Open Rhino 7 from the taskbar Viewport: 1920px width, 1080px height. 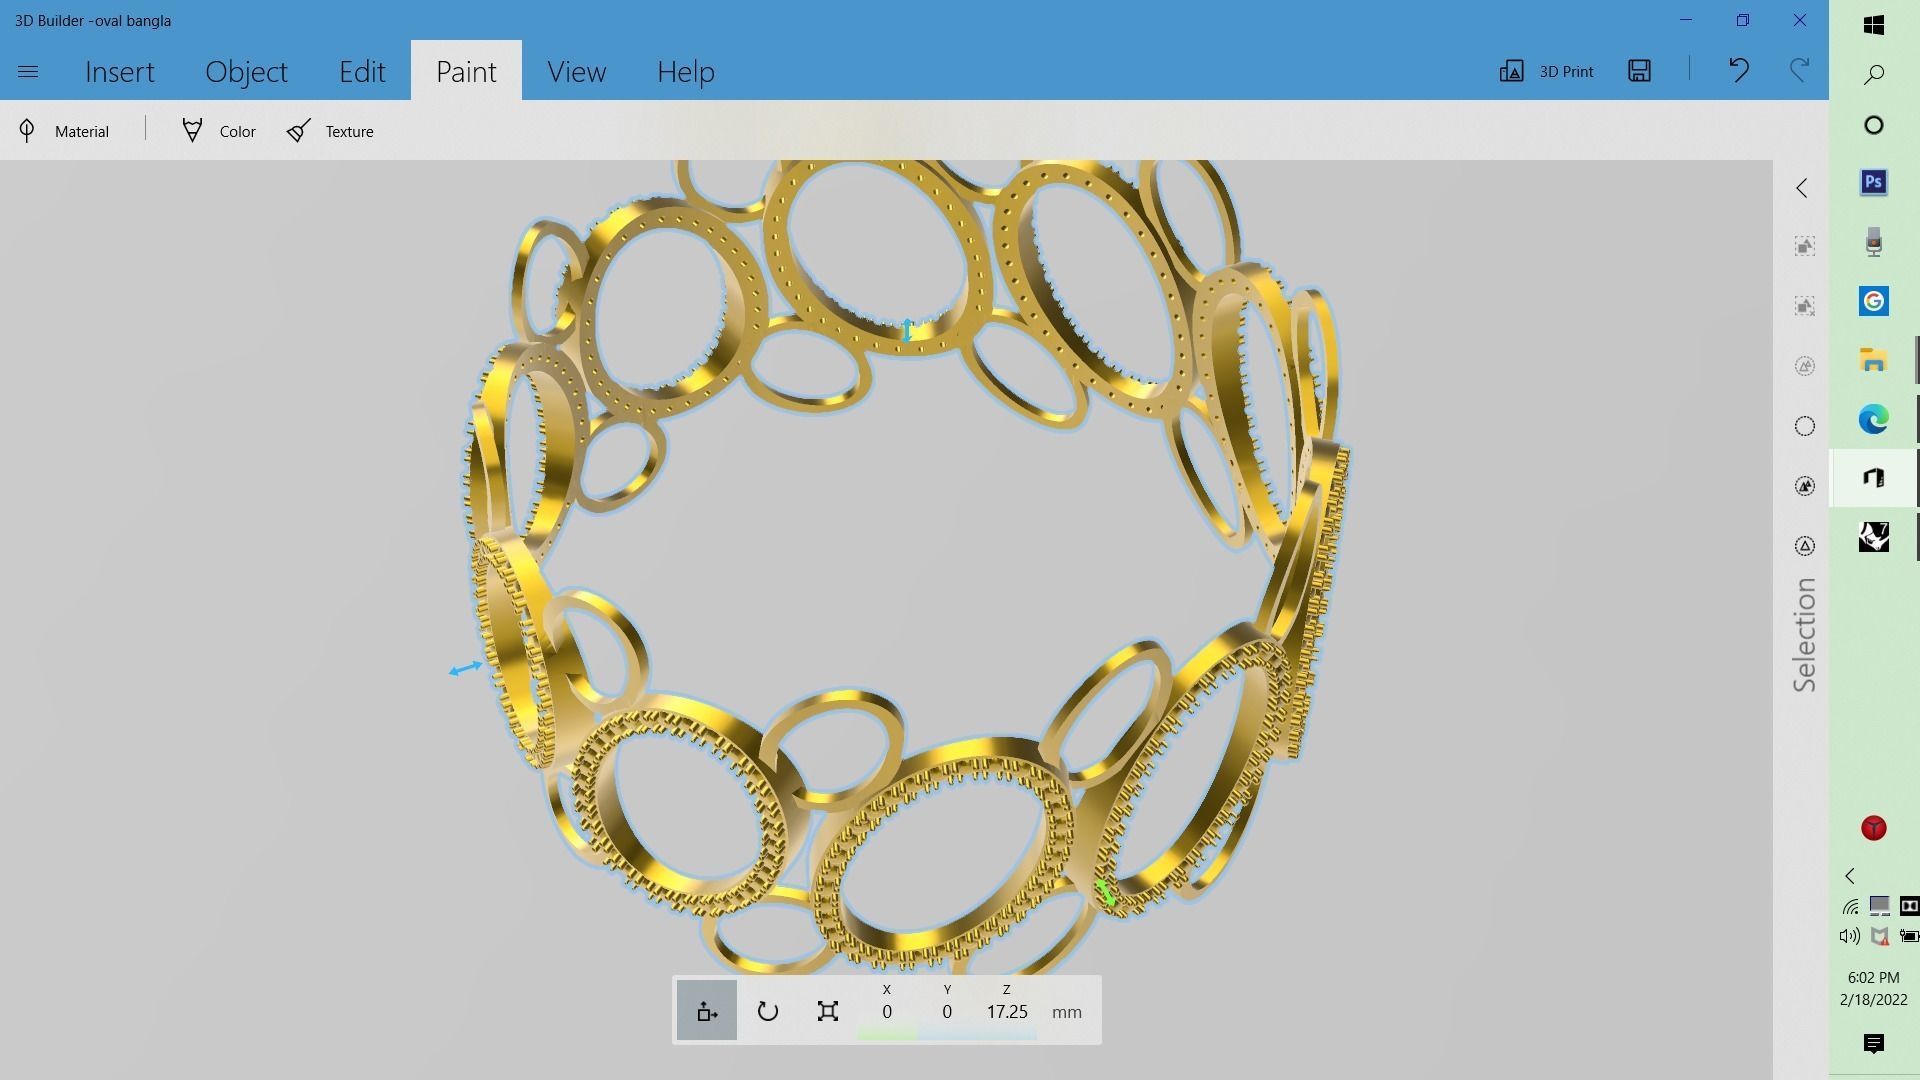coord(1874,537)
